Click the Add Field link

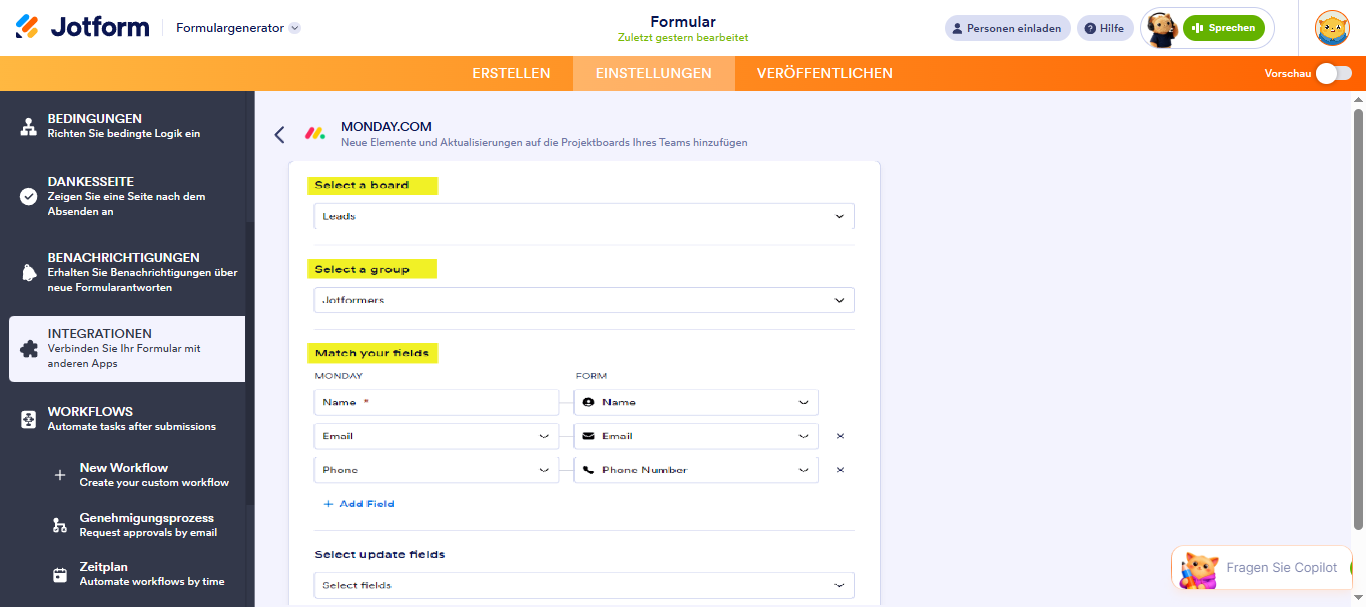pos(358,504)
